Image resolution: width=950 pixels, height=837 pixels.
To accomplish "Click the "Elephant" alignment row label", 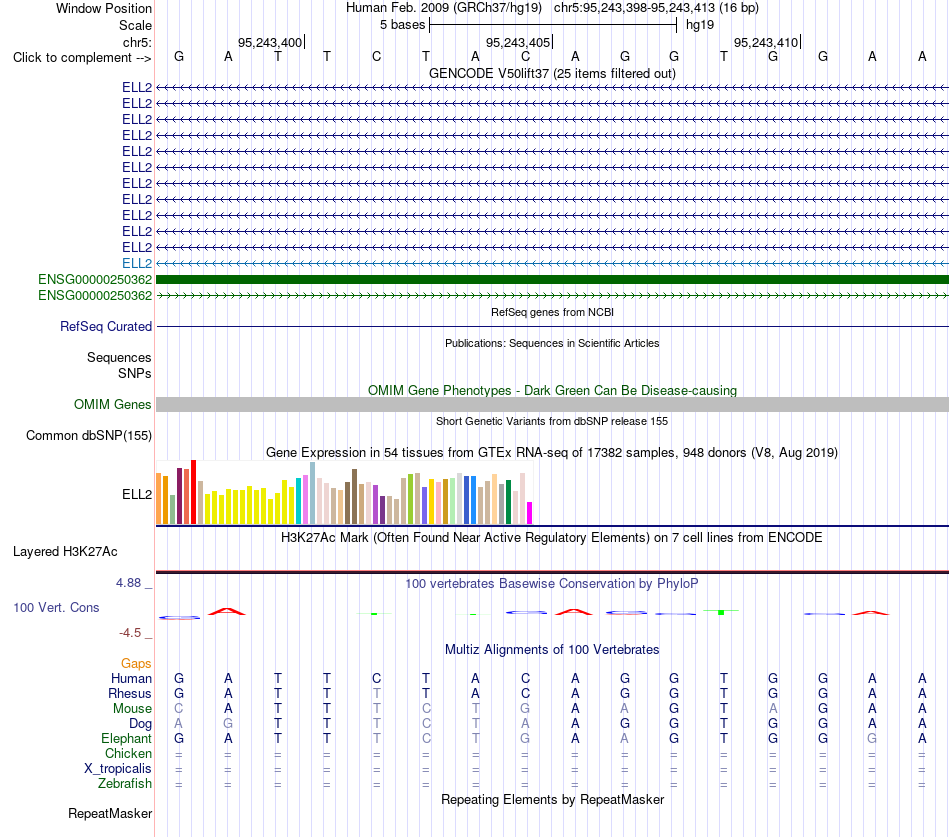I will click(126, 738).
